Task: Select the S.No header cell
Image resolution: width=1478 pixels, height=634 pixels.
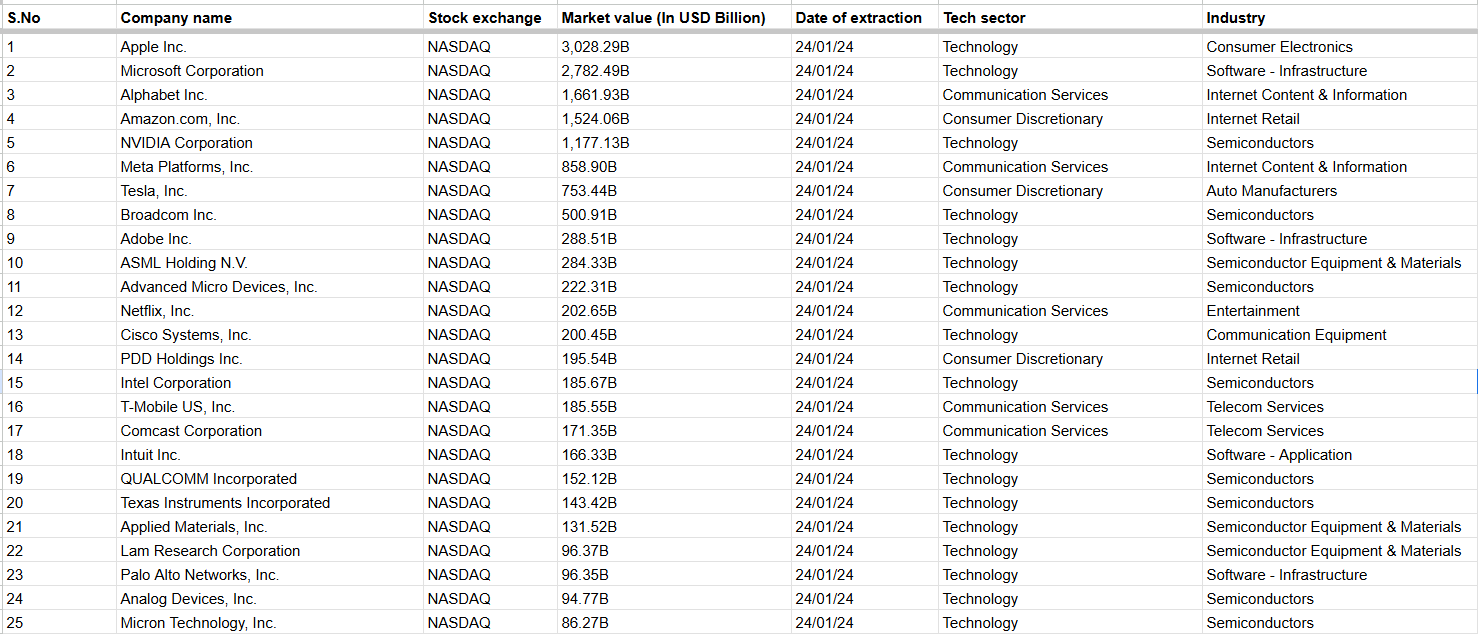Action: click(x=59, y=17)
